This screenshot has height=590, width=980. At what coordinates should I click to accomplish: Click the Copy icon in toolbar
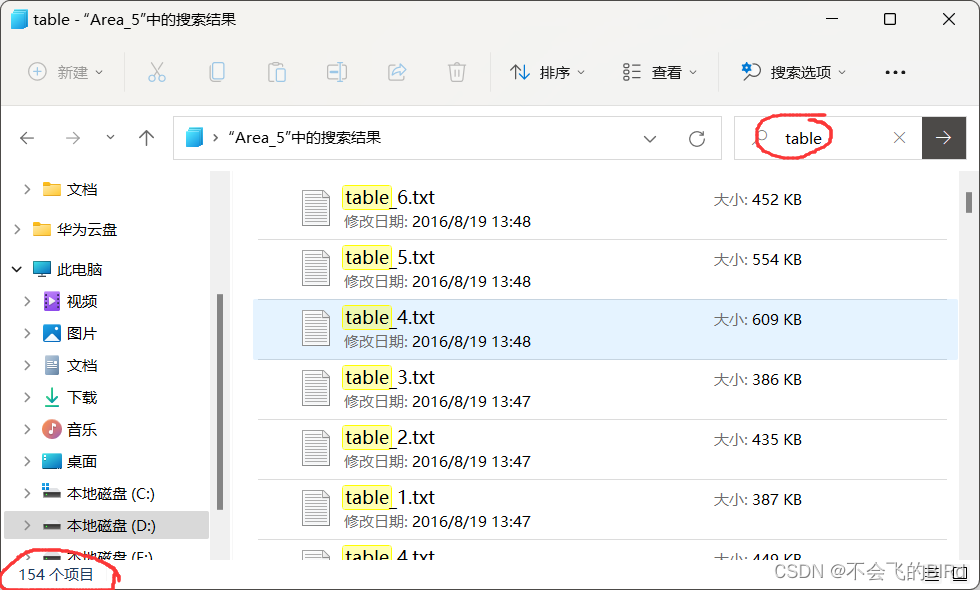pos(217,72)
